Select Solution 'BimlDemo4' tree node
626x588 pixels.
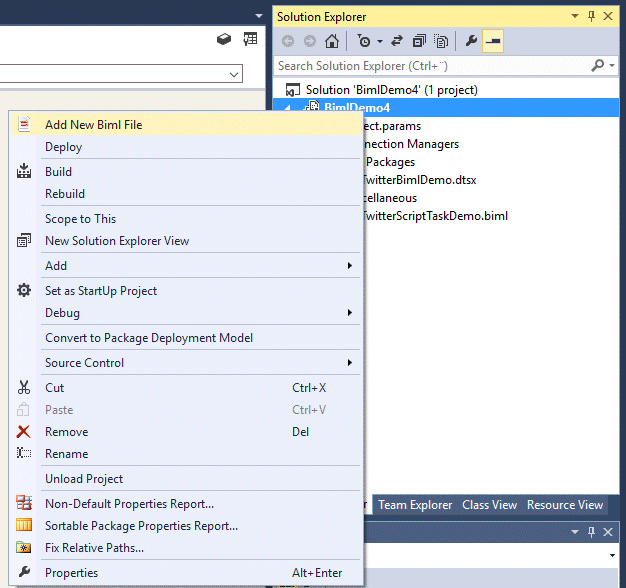click(391, 90)
